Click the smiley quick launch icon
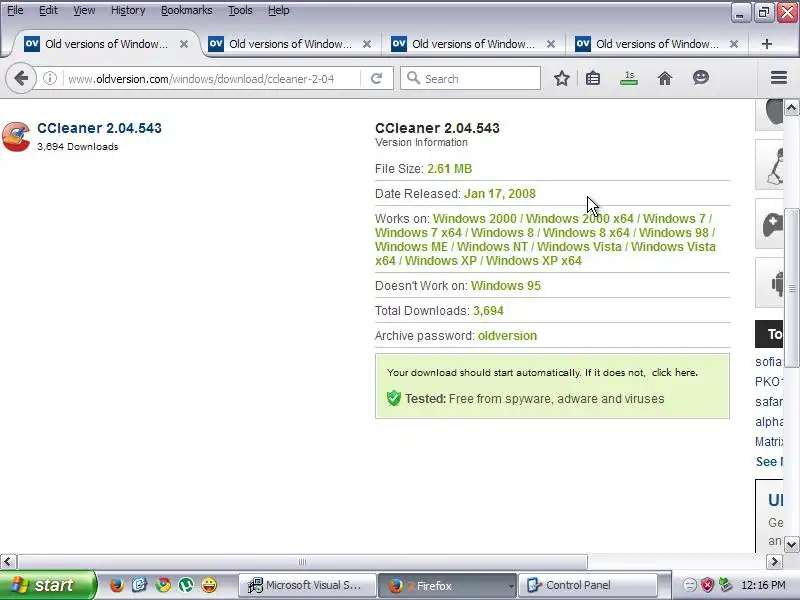This screenshot has height=600, width=800. pyautogui.click(x=209, y=585)
